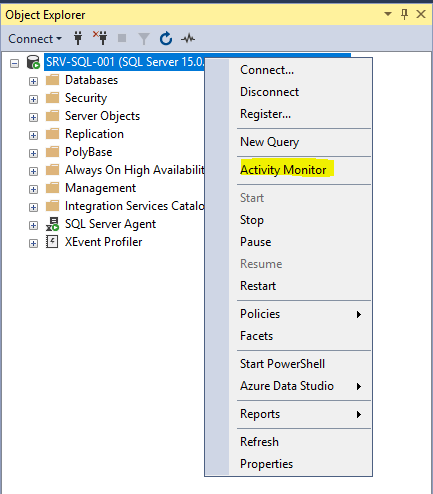The image size is (433, 494).
Task: Click the Disconnect plug icon with red X
Action: pyautogui.click(x=100, y=38)
